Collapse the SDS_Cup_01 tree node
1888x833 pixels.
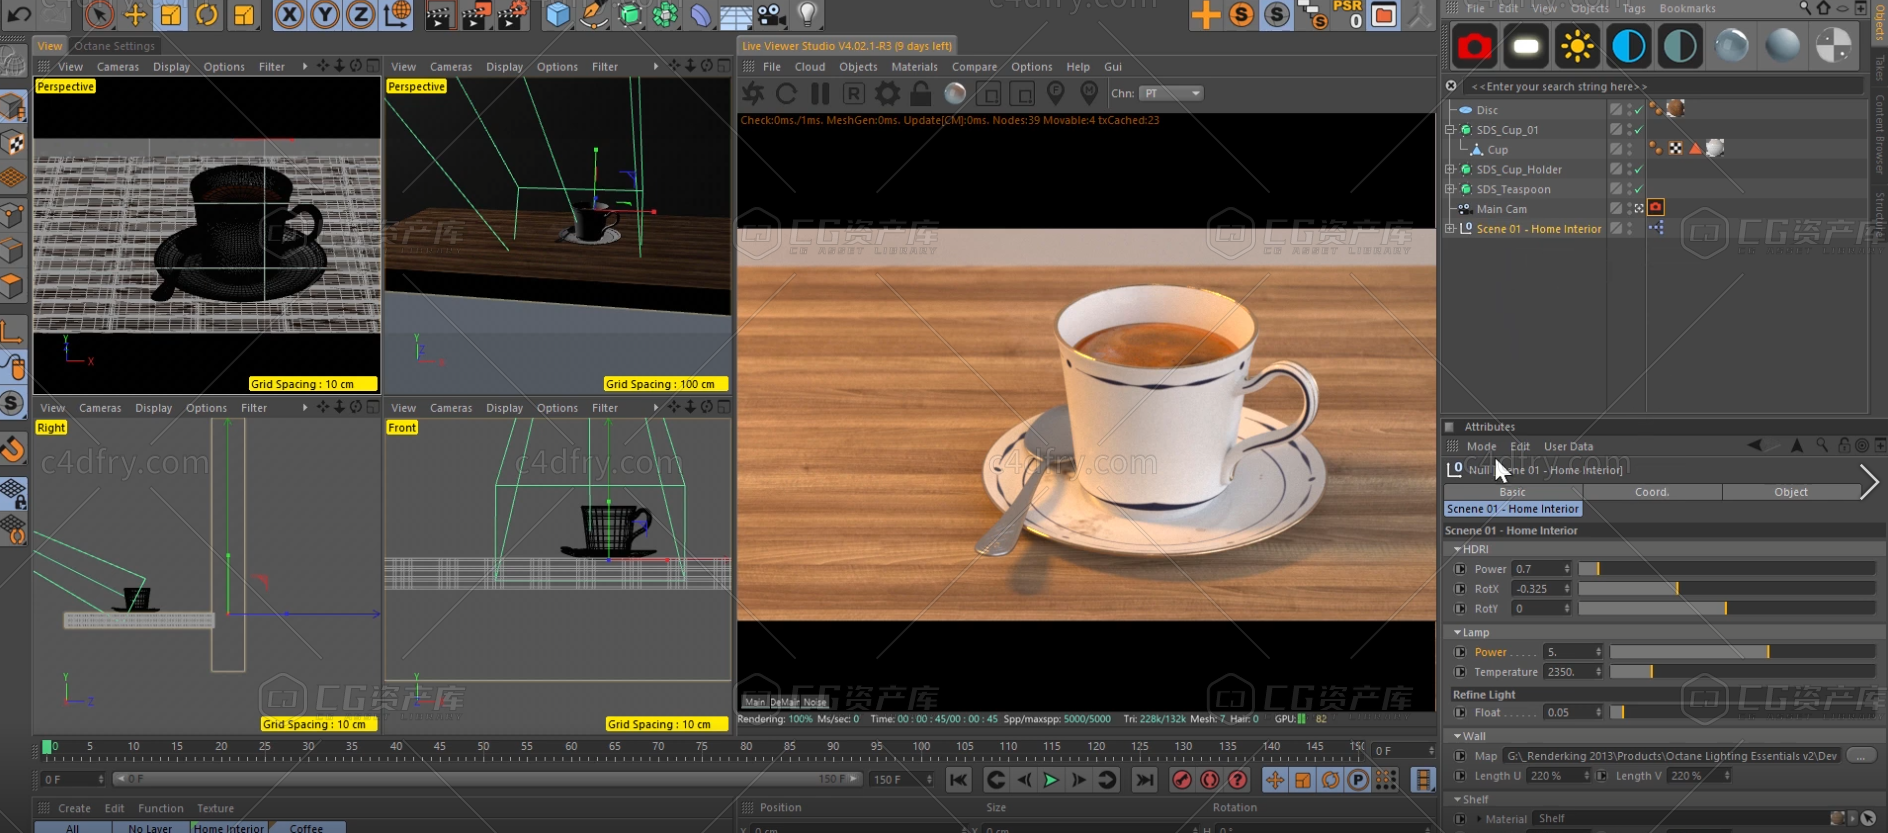coord(1450,130)
